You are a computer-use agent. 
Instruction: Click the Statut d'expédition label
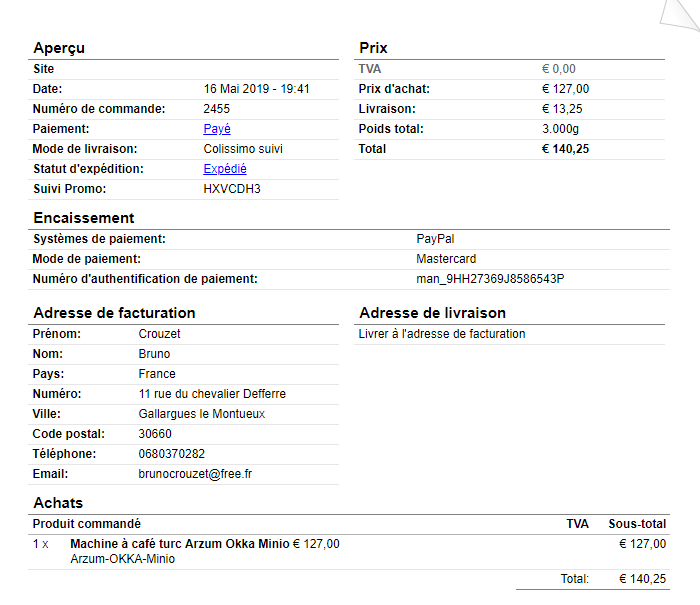[88, 169]
